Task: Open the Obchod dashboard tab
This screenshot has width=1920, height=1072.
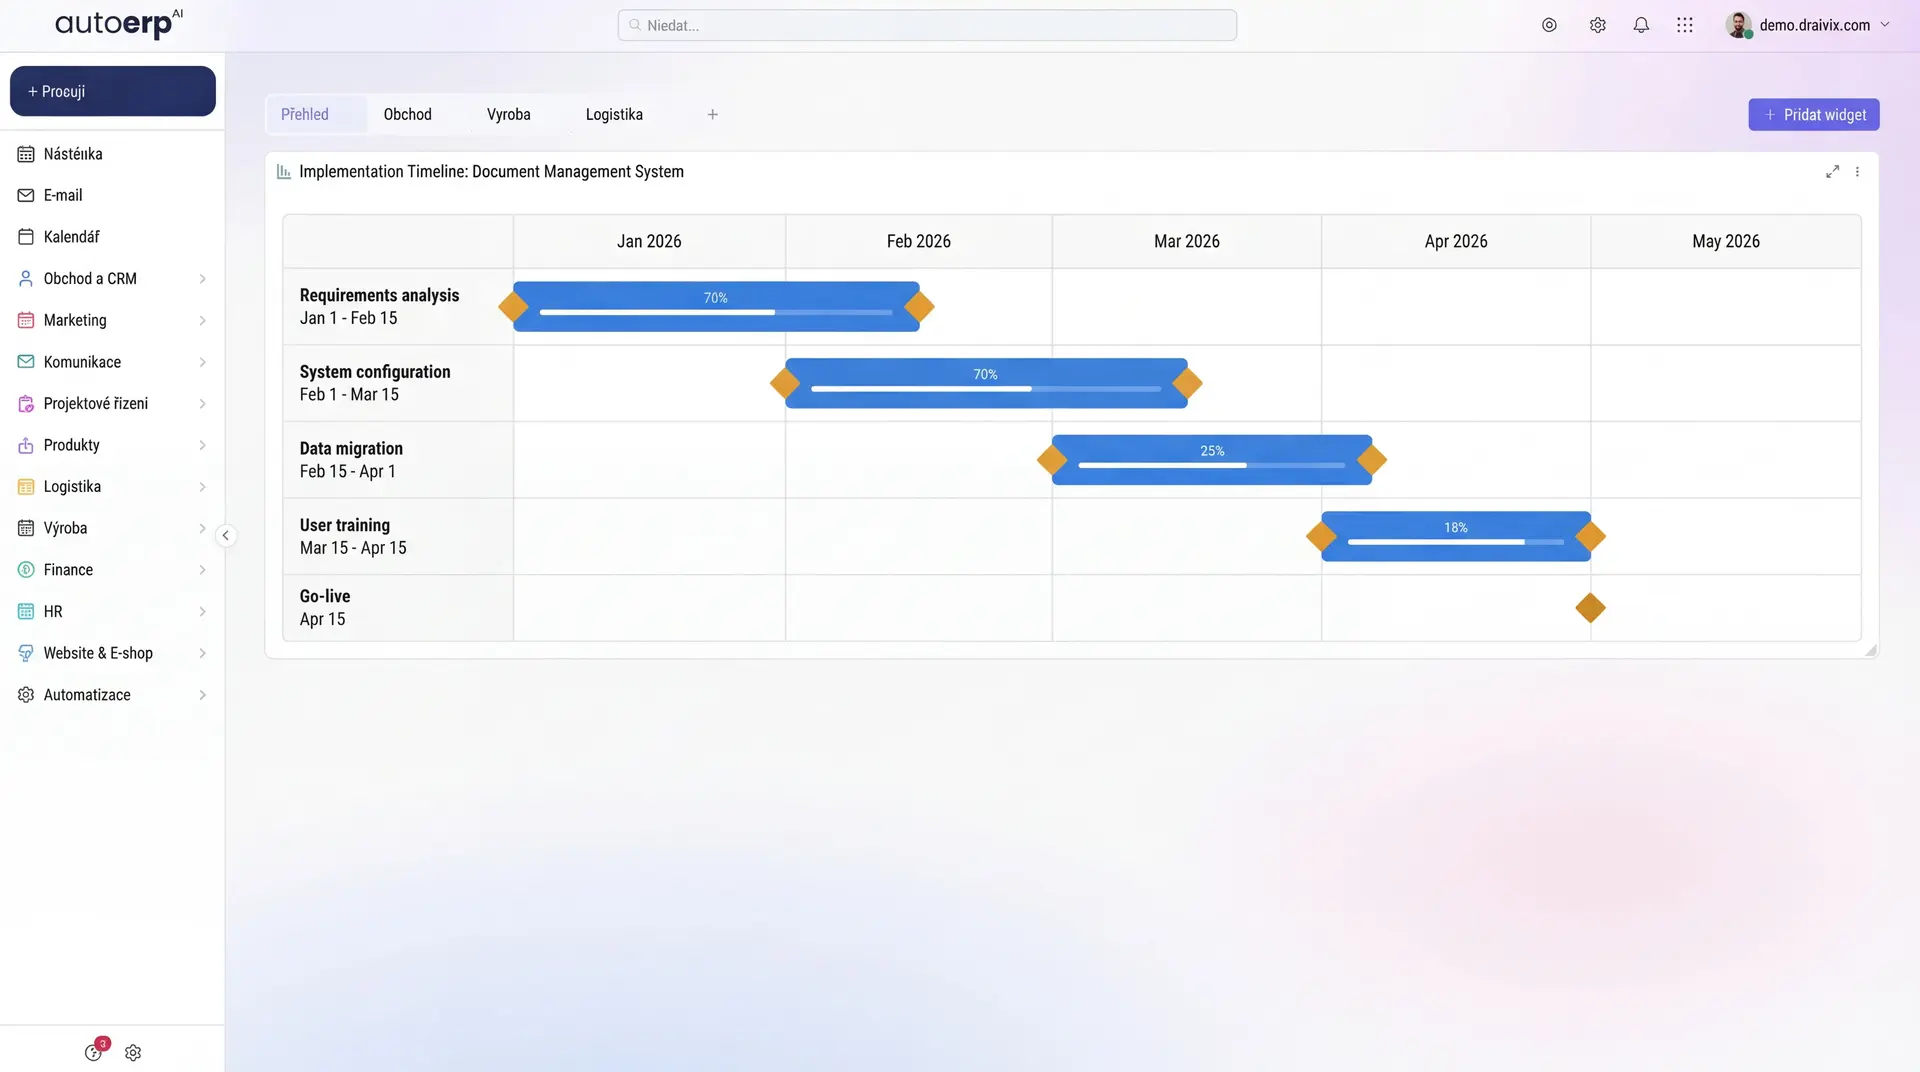Action: pyautogui.click(x=407, y=114)
